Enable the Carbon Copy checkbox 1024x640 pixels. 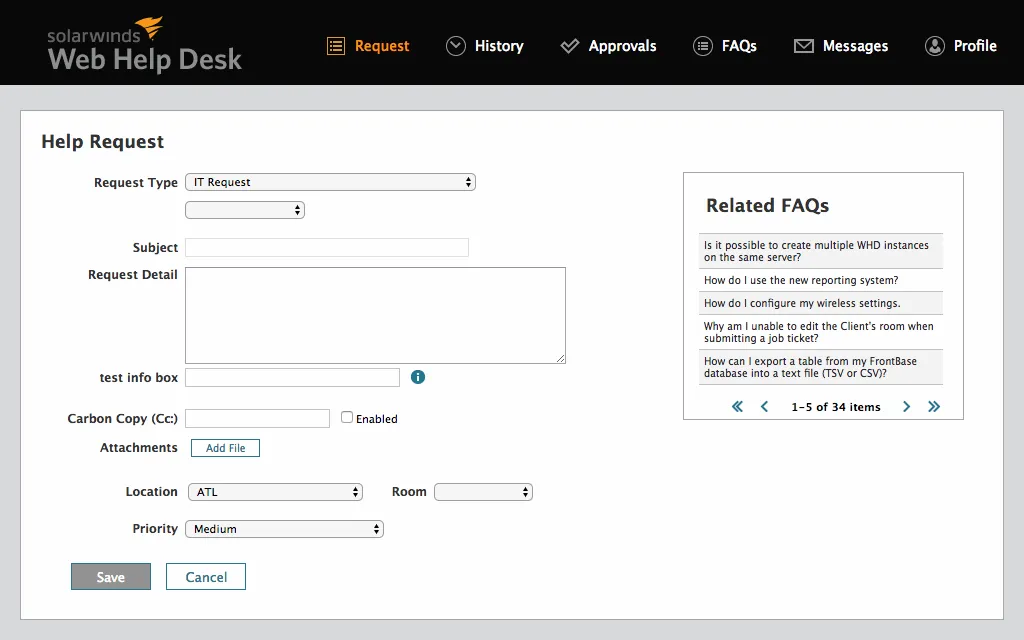(345, 417)
